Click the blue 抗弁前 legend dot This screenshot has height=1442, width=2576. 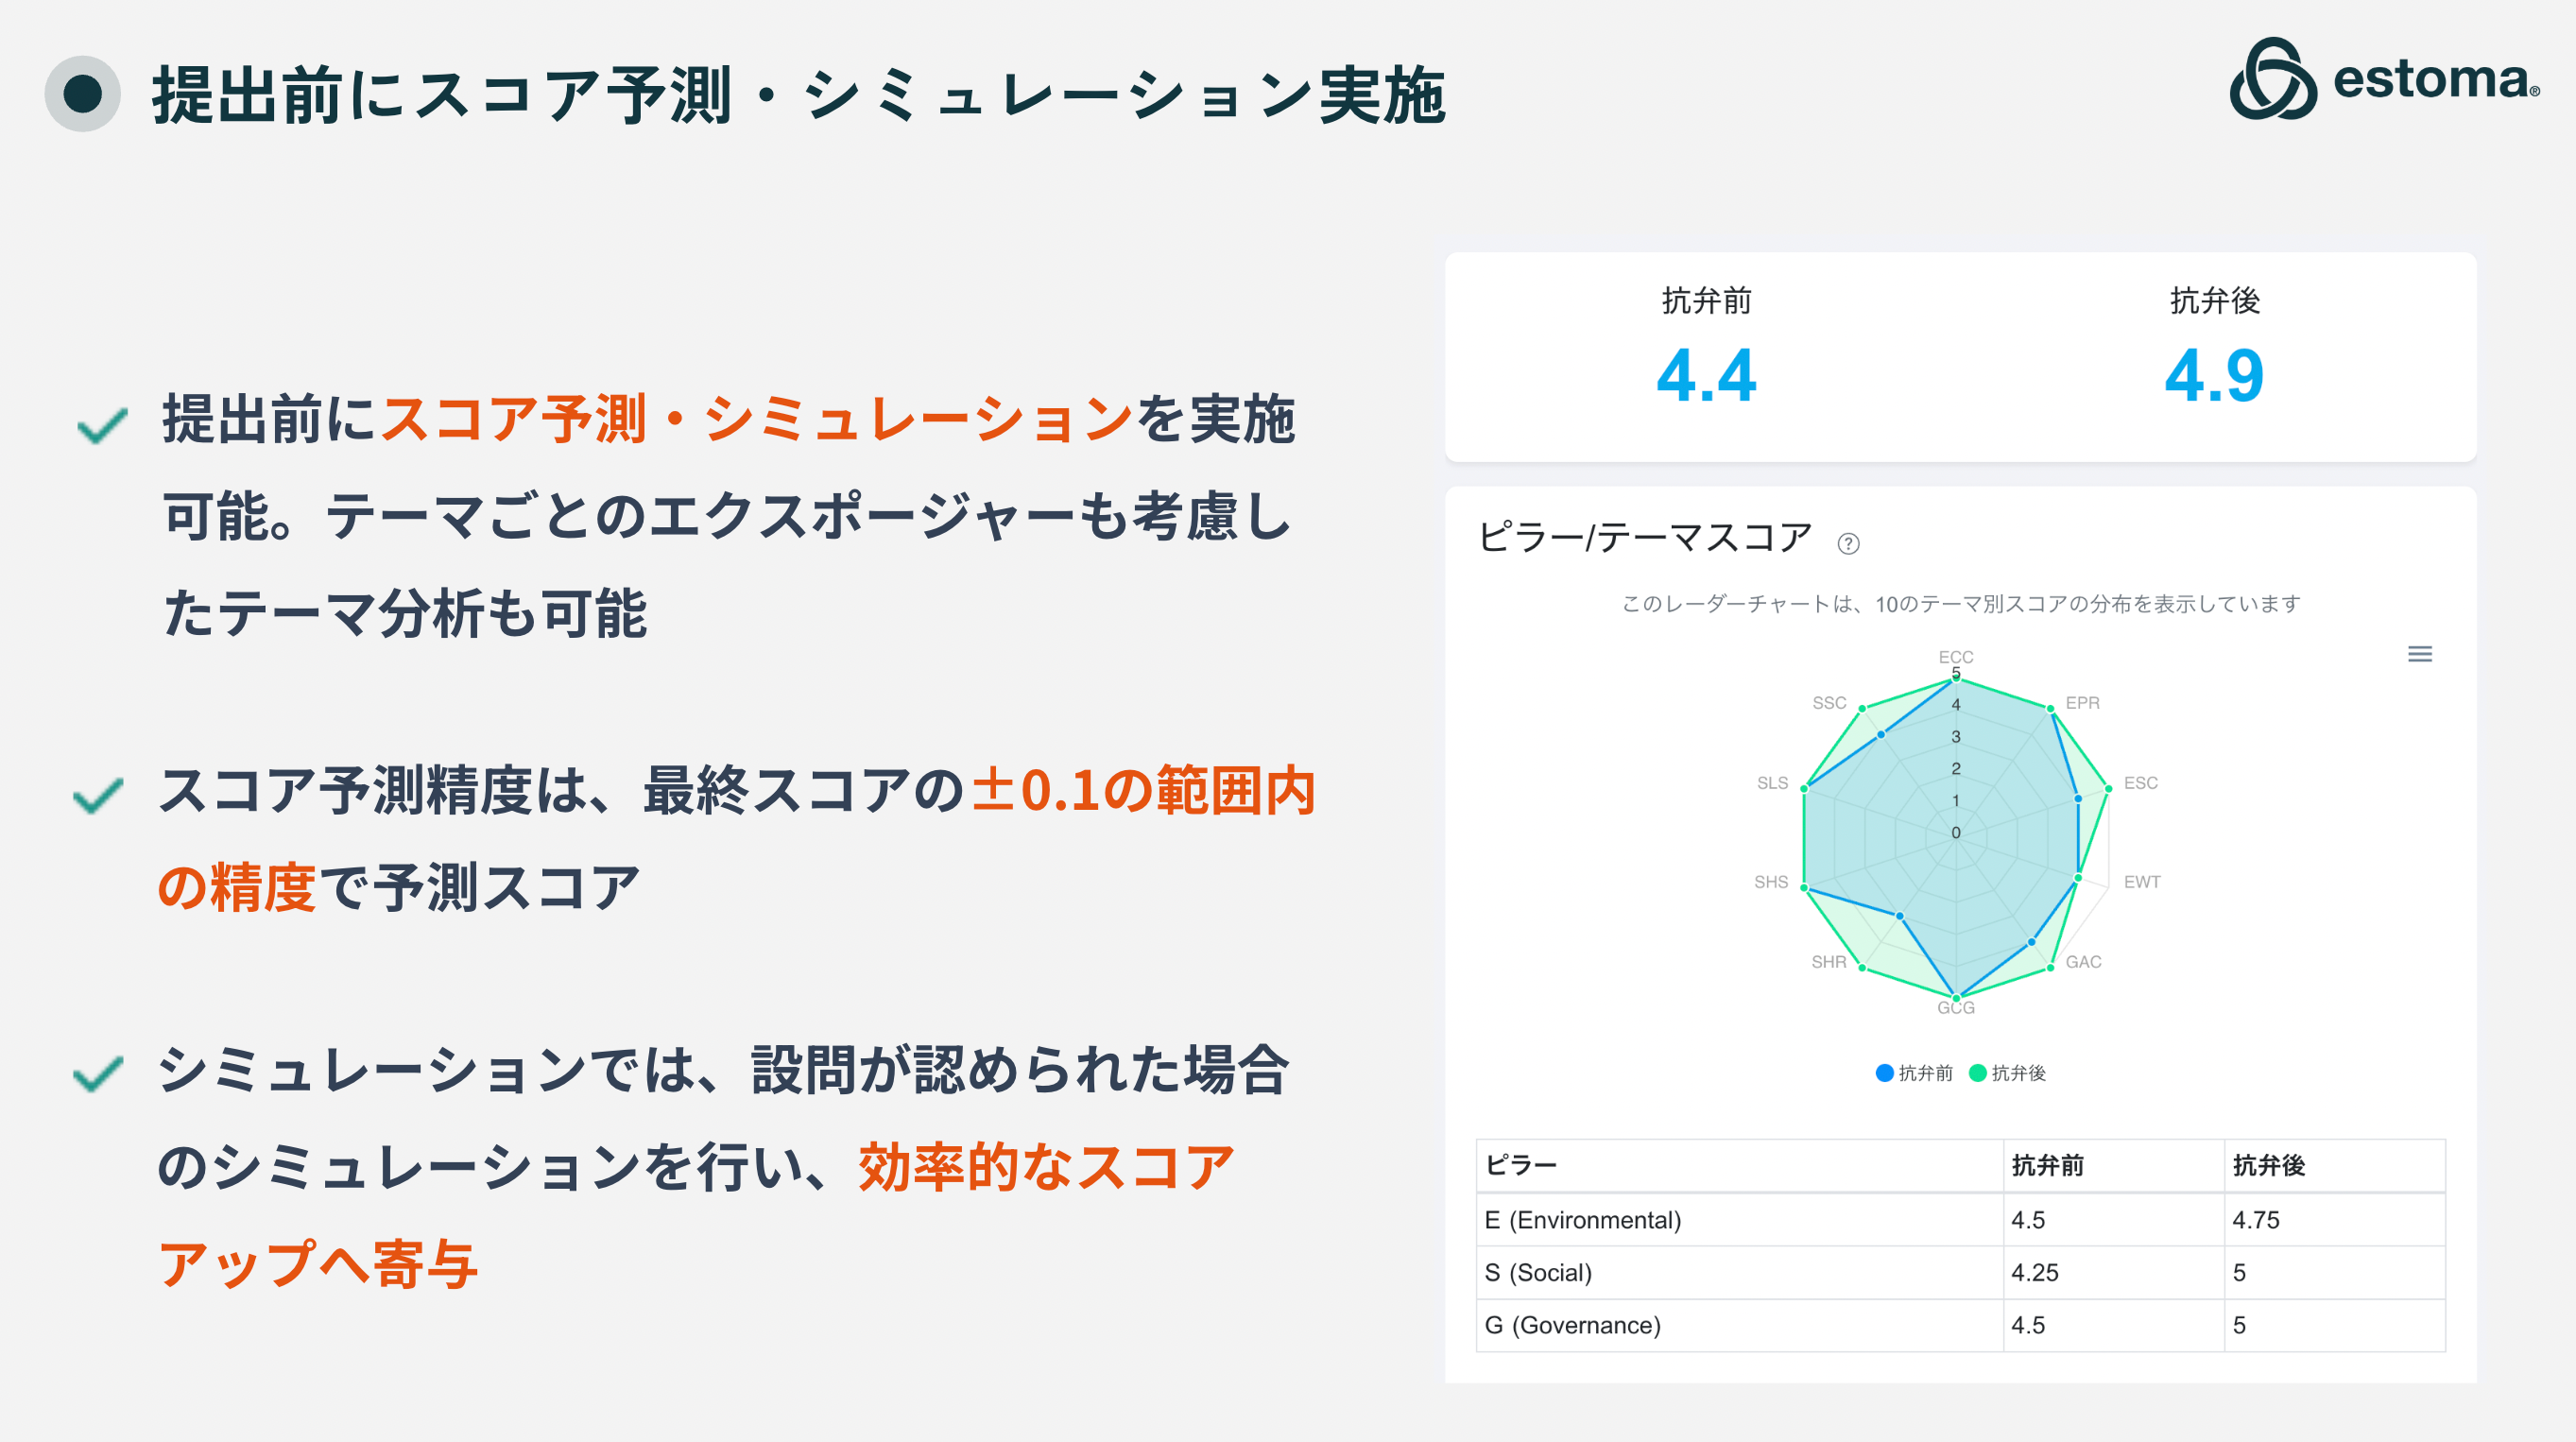[x=1884, y=1073]
